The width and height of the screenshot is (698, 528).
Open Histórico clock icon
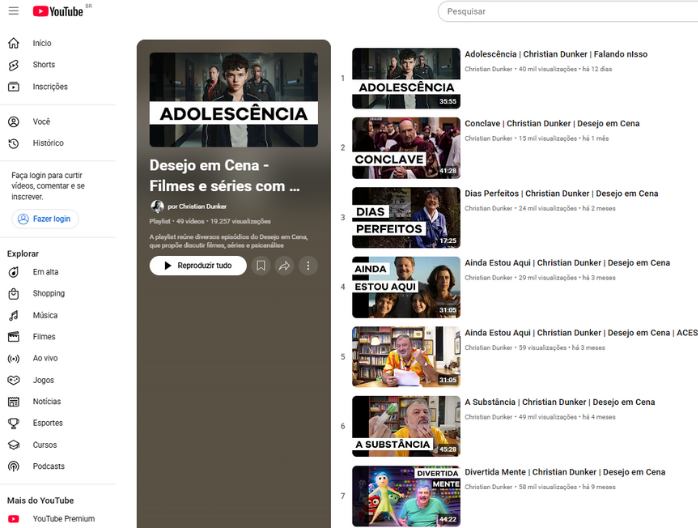click(14, 143)
